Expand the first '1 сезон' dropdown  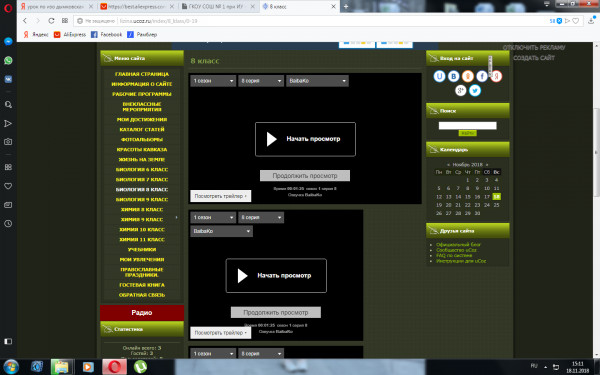click(x=213, y=81)
